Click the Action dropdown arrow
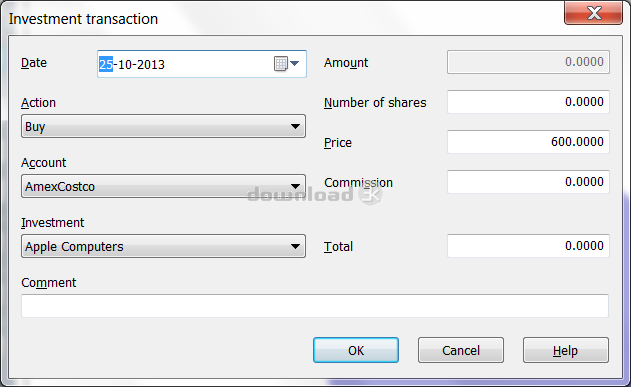The width and height of the screenshot is (631, 387). (295, 126)
